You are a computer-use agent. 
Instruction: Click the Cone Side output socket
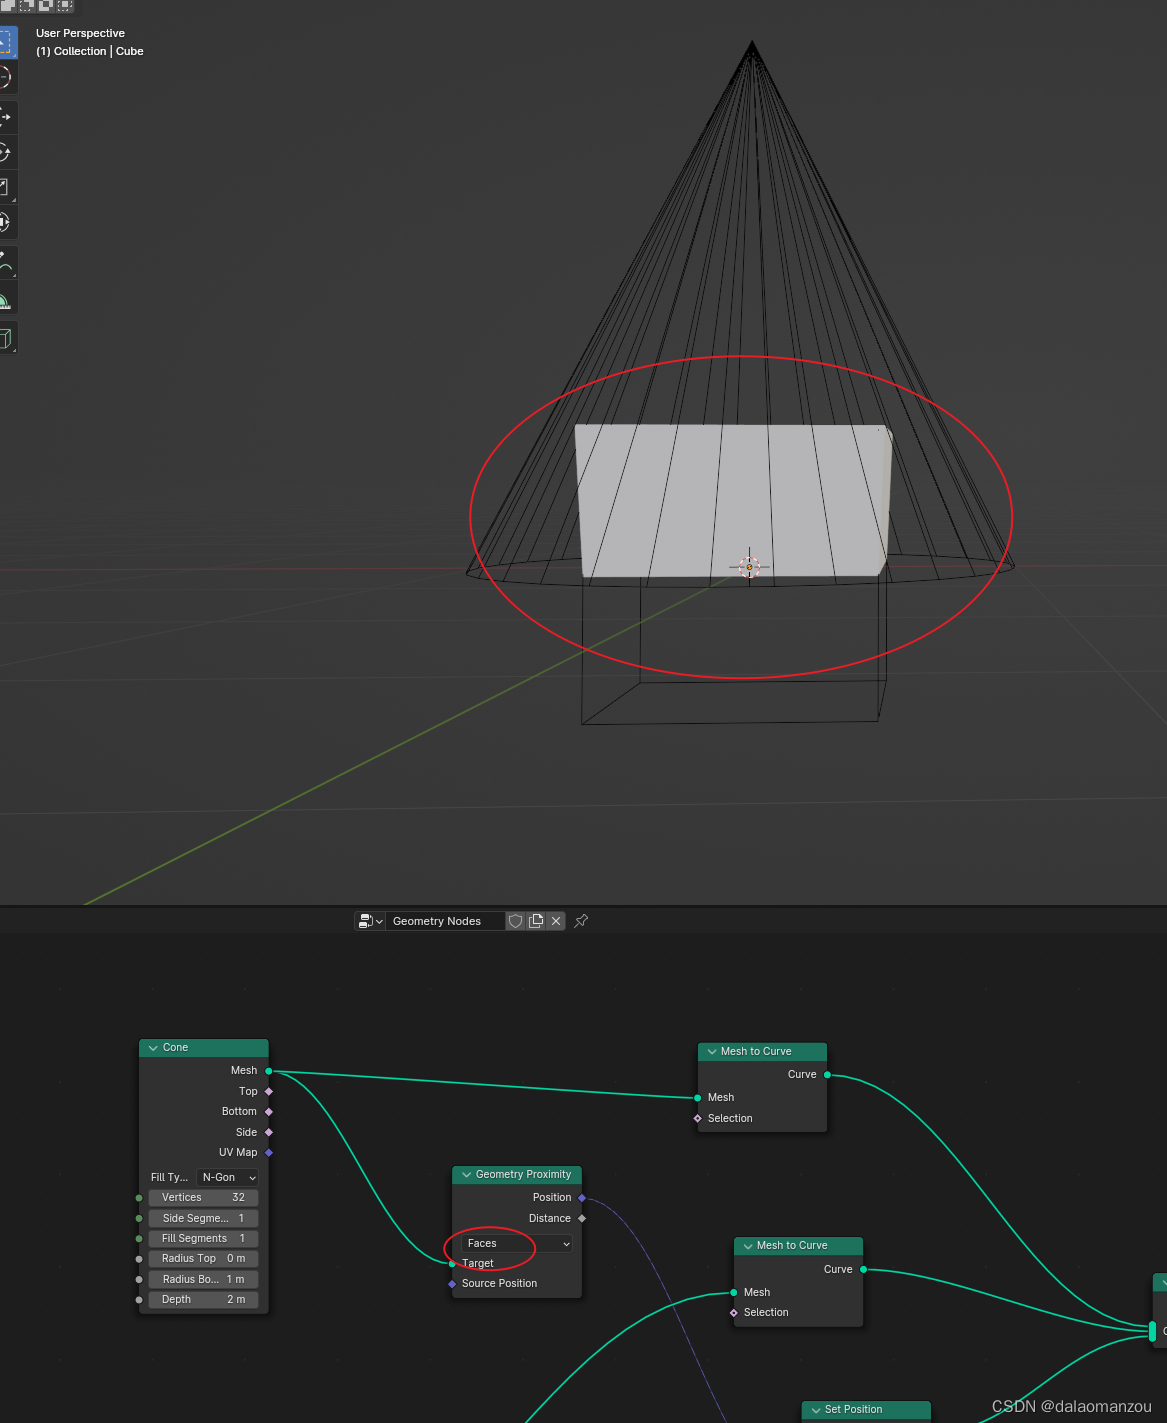coord(269,1132)
